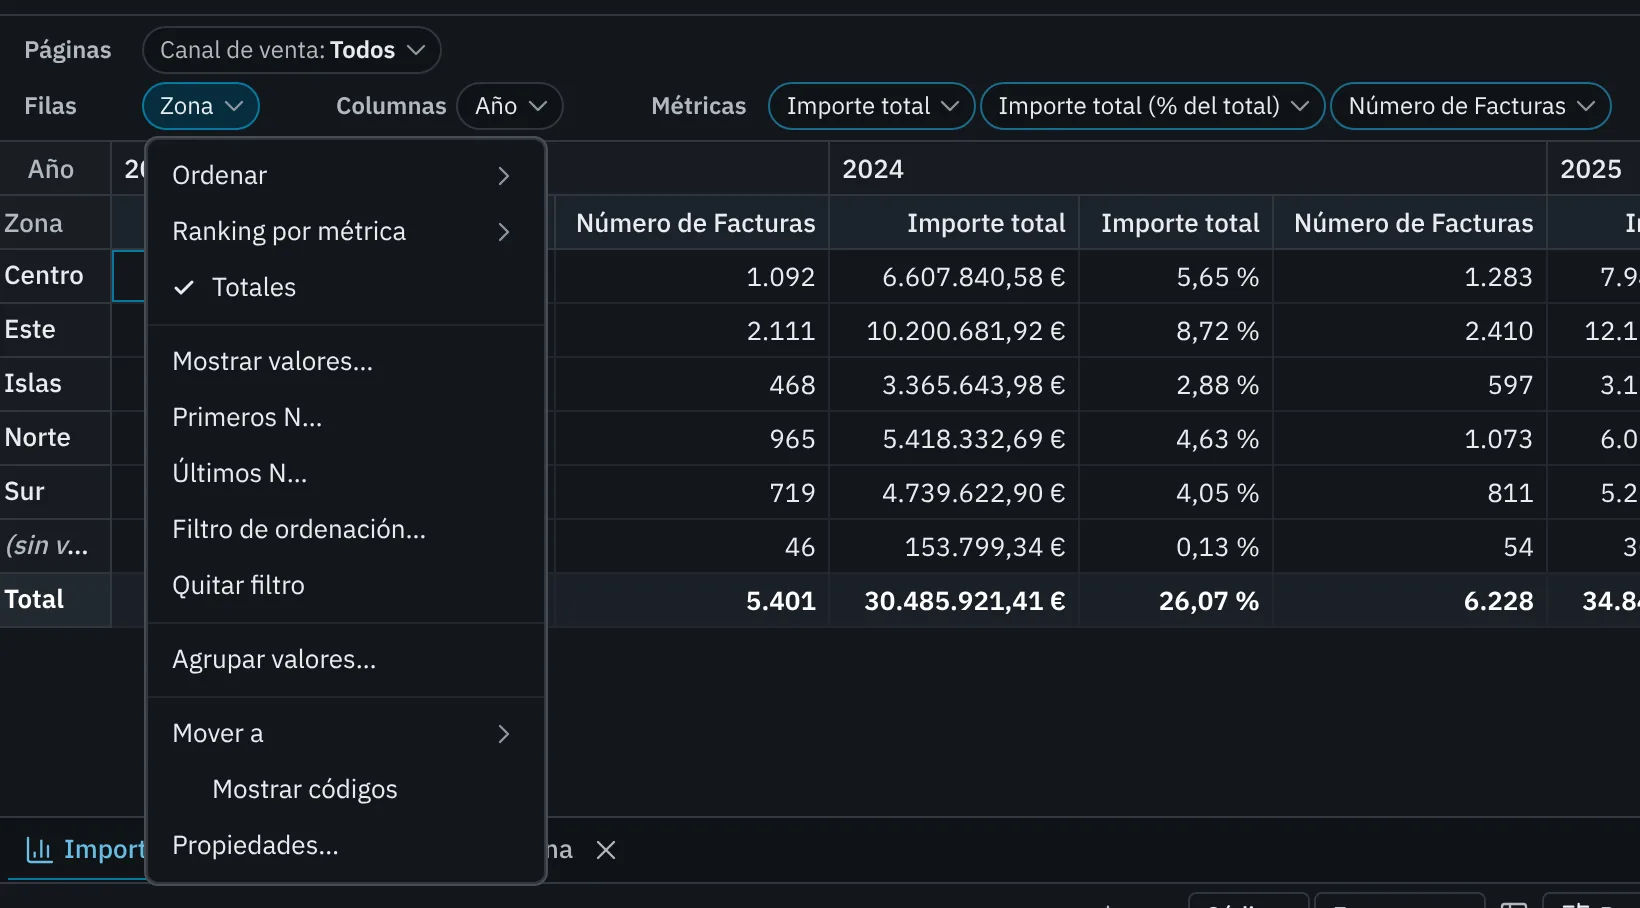Expand the Mover a submenu
Image resolution: width=1640 pixels, height=908 pixels.
pos(345,734)
